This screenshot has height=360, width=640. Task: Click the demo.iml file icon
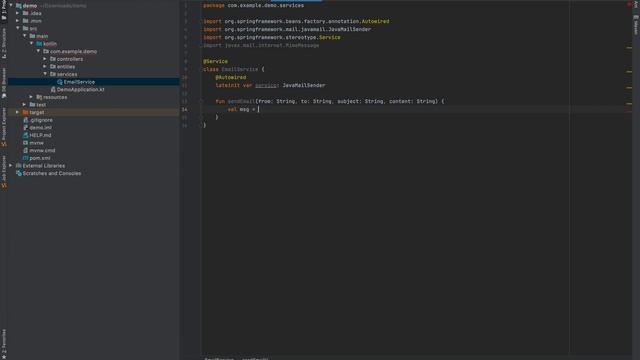coord(25,127)
